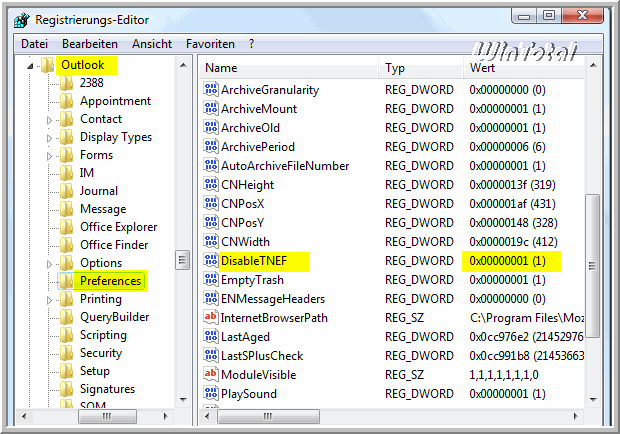Click the DWORD icon beside AutoArchiveFileNumber

point(211,165)
